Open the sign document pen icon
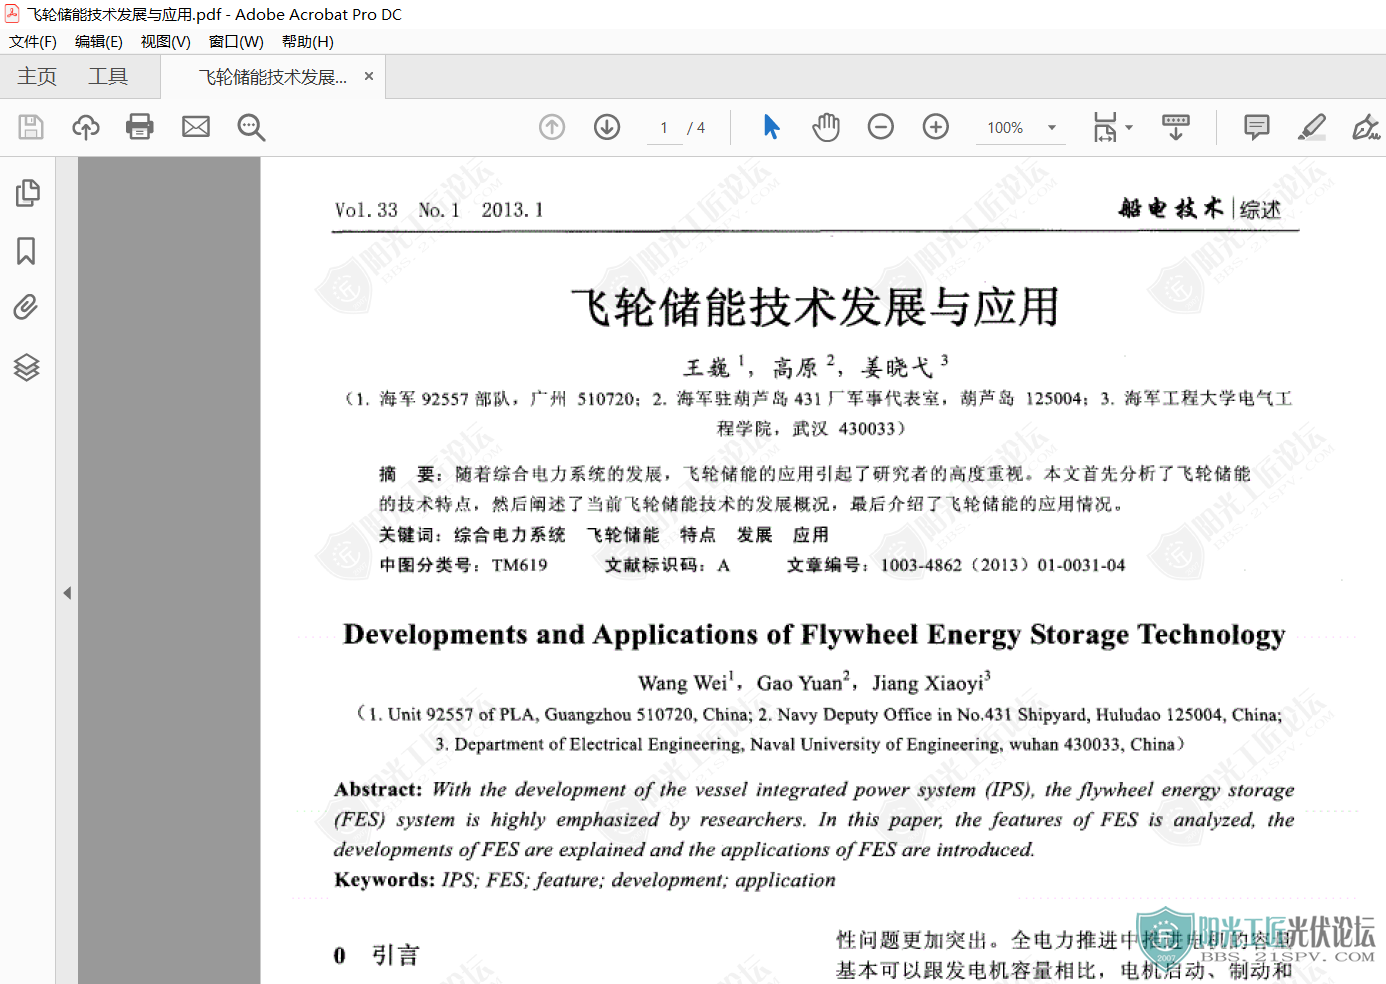The height and width of the screenshot is (984, 1386). point(1366,127)
